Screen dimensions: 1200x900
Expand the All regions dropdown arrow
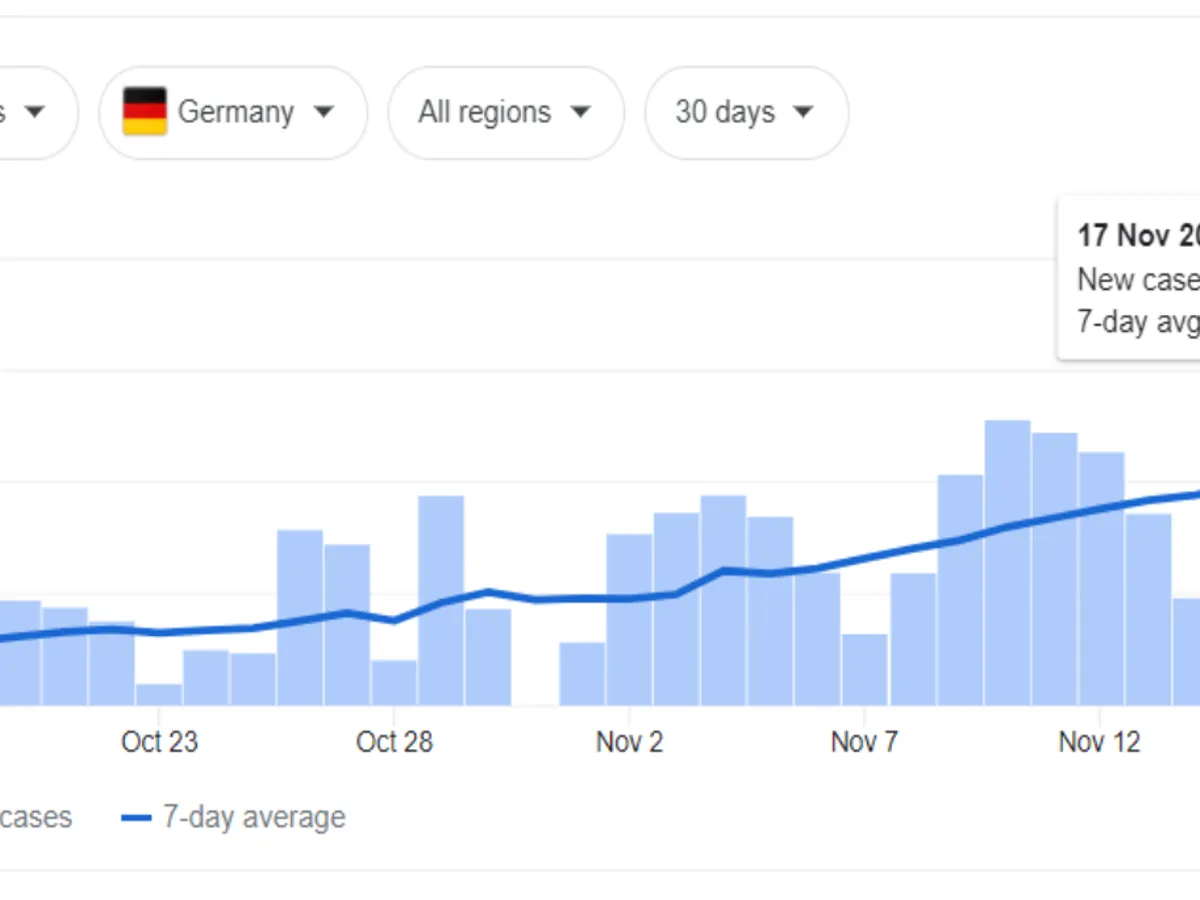coord(580,112)
